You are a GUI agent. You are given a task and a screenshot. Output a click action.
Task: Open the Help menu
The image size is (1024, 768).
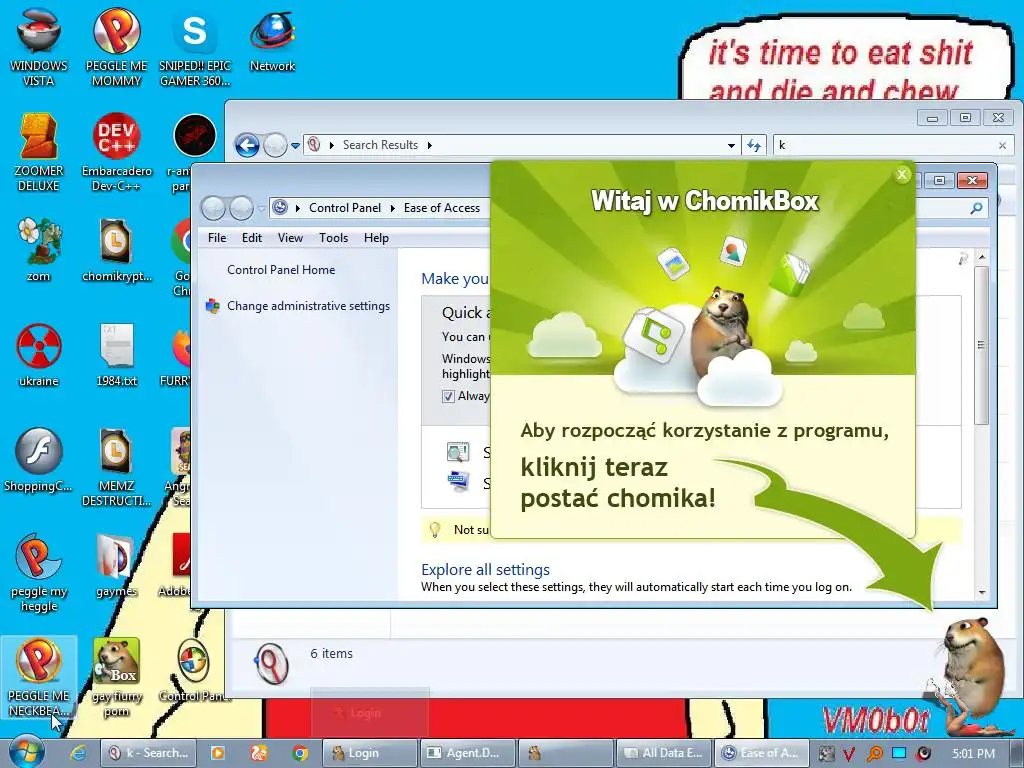click(376, 238)
